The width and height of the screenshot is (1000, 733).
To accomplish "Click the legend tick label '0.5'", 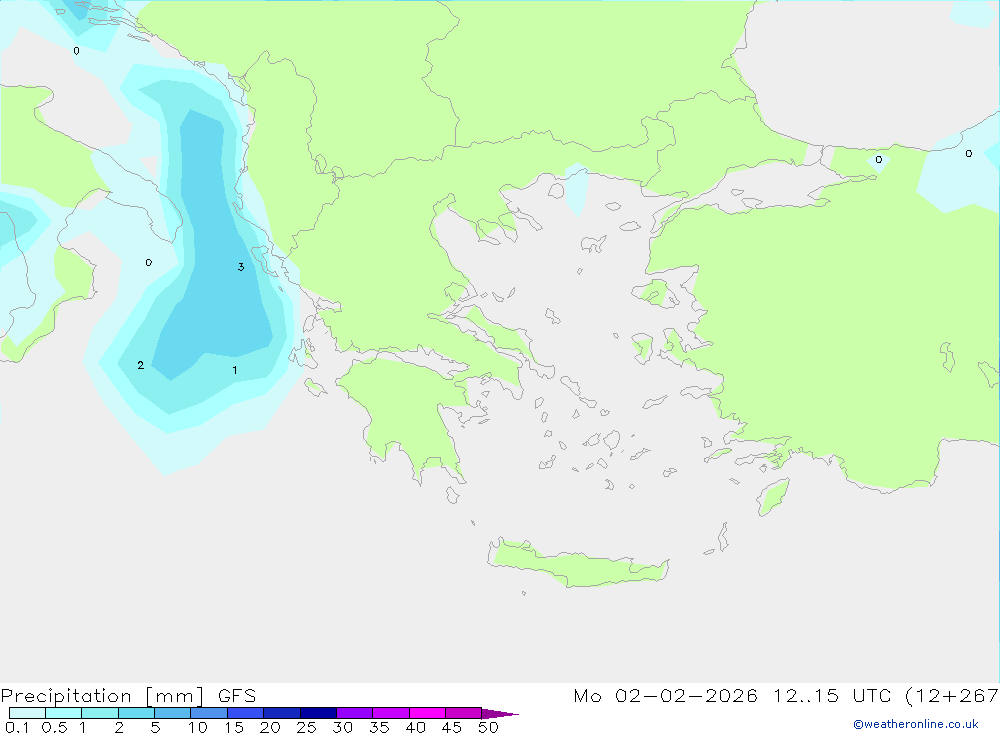I will [x=54, y=727].
